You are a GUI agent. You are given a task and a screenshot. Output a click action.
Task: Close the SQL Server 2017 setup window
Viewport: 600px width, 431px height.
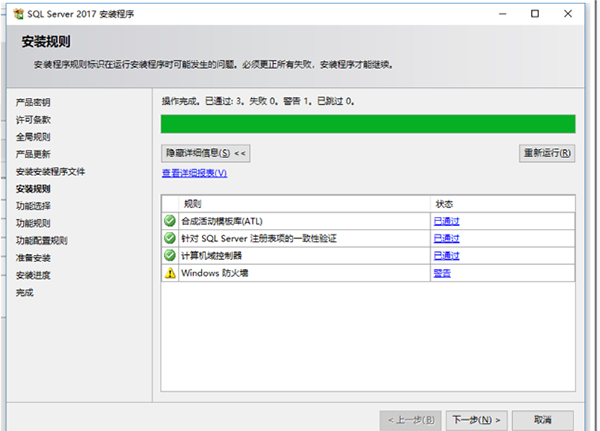(568, 14)
